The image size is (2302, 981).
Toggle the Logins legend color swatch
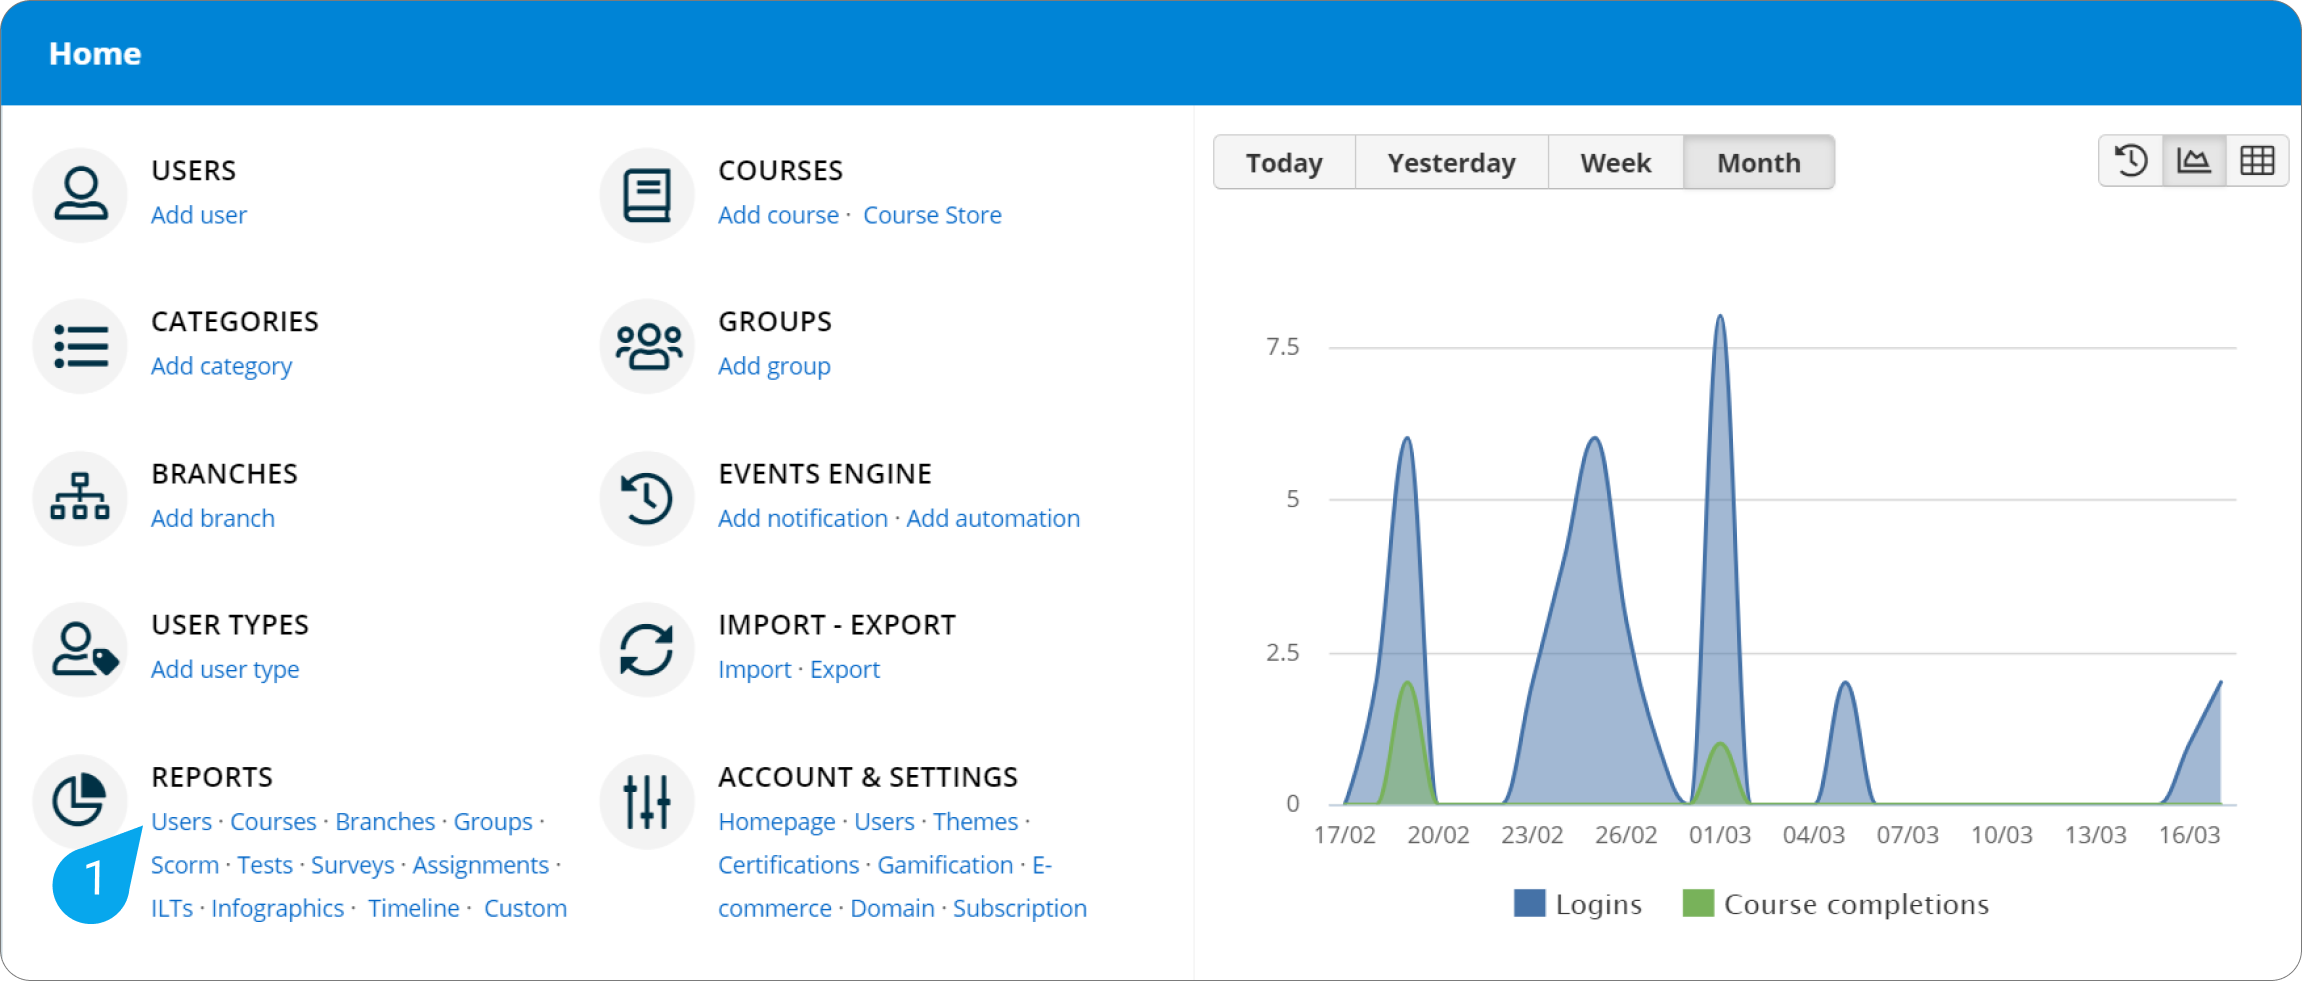(x=1529, y=903)
